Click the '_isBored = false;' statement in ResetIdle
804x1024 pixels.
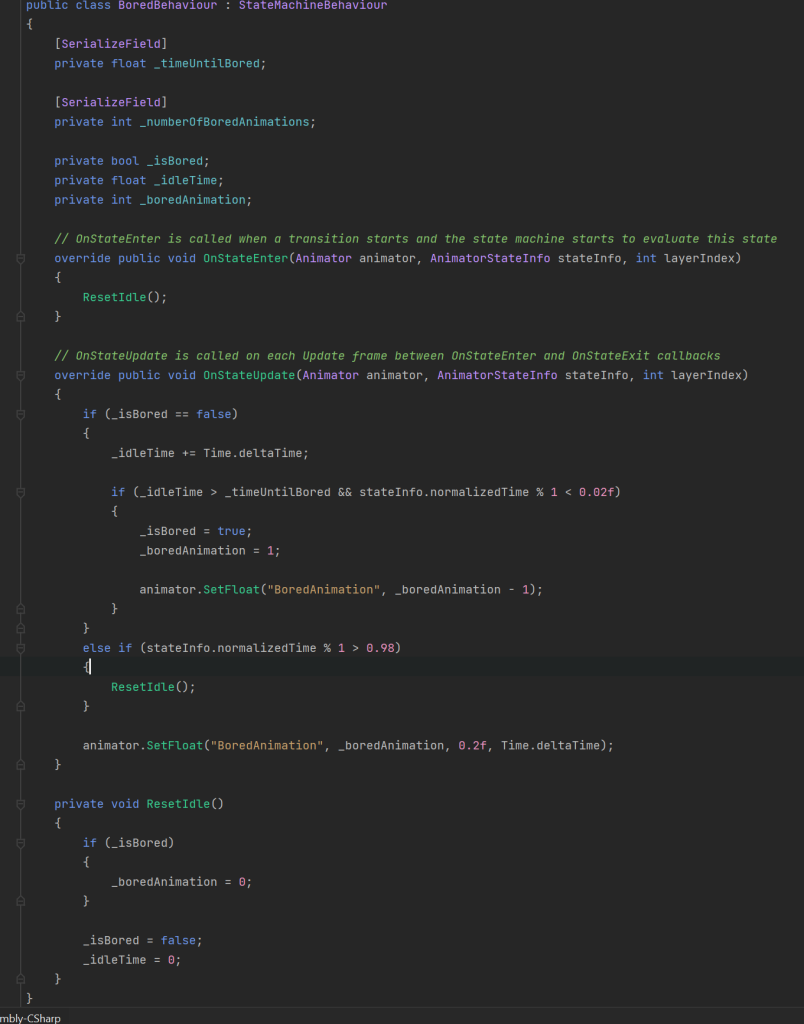[x=142, y=940]
